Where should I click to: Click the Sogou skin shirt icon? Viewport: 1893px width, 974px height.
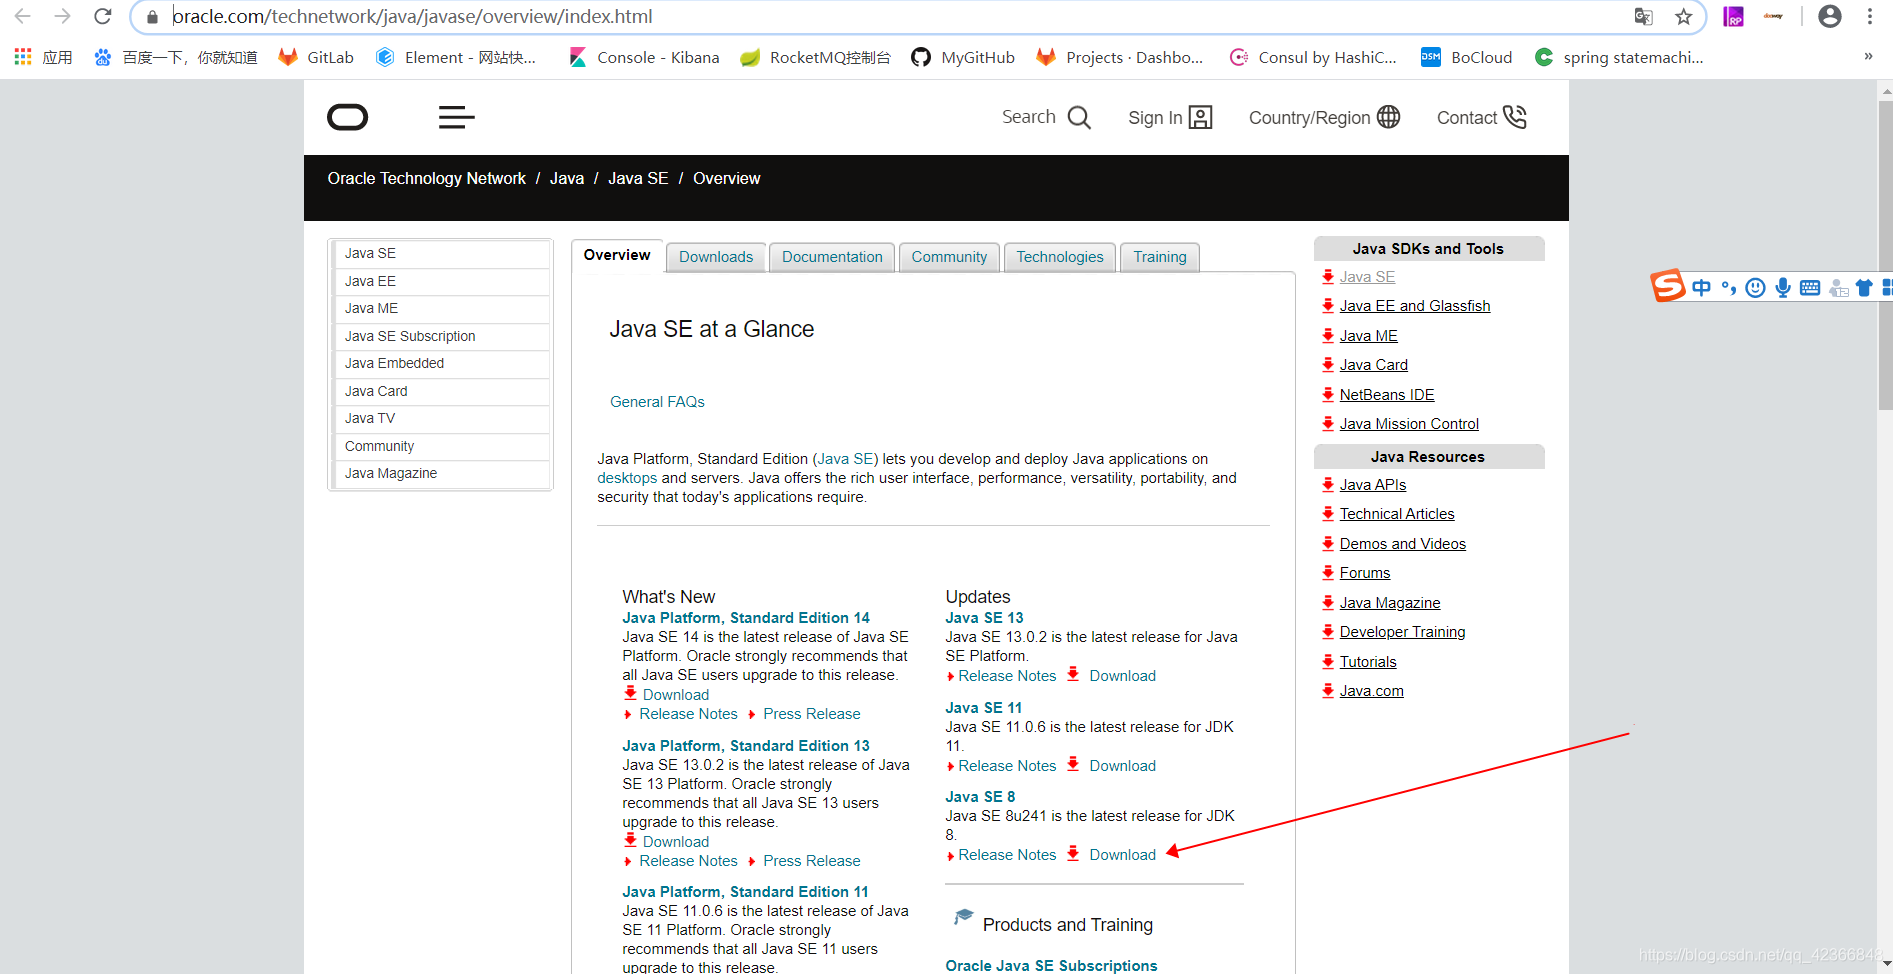pos(1864,288)
